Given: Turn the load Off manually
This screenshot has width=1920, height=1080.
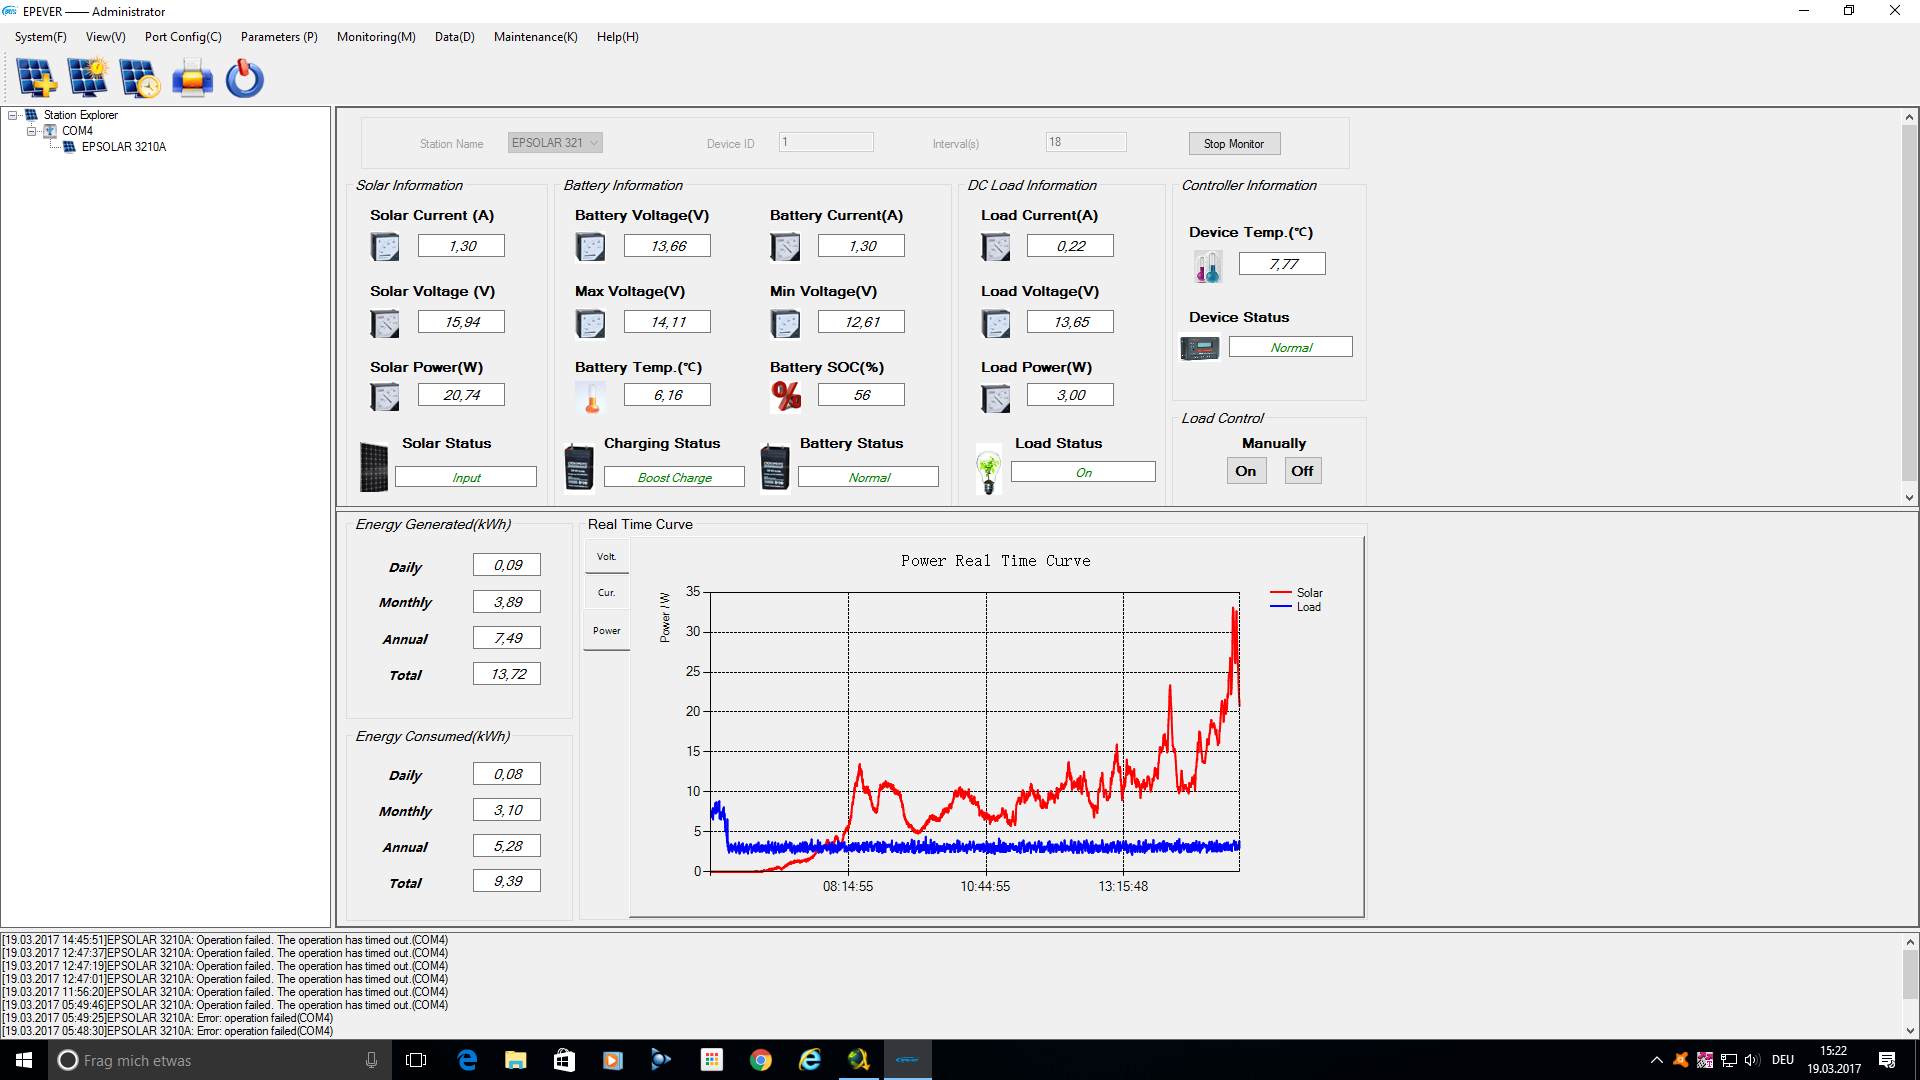Looking at the screenshot, I should pyautogui.click(x=1302, y=471).
